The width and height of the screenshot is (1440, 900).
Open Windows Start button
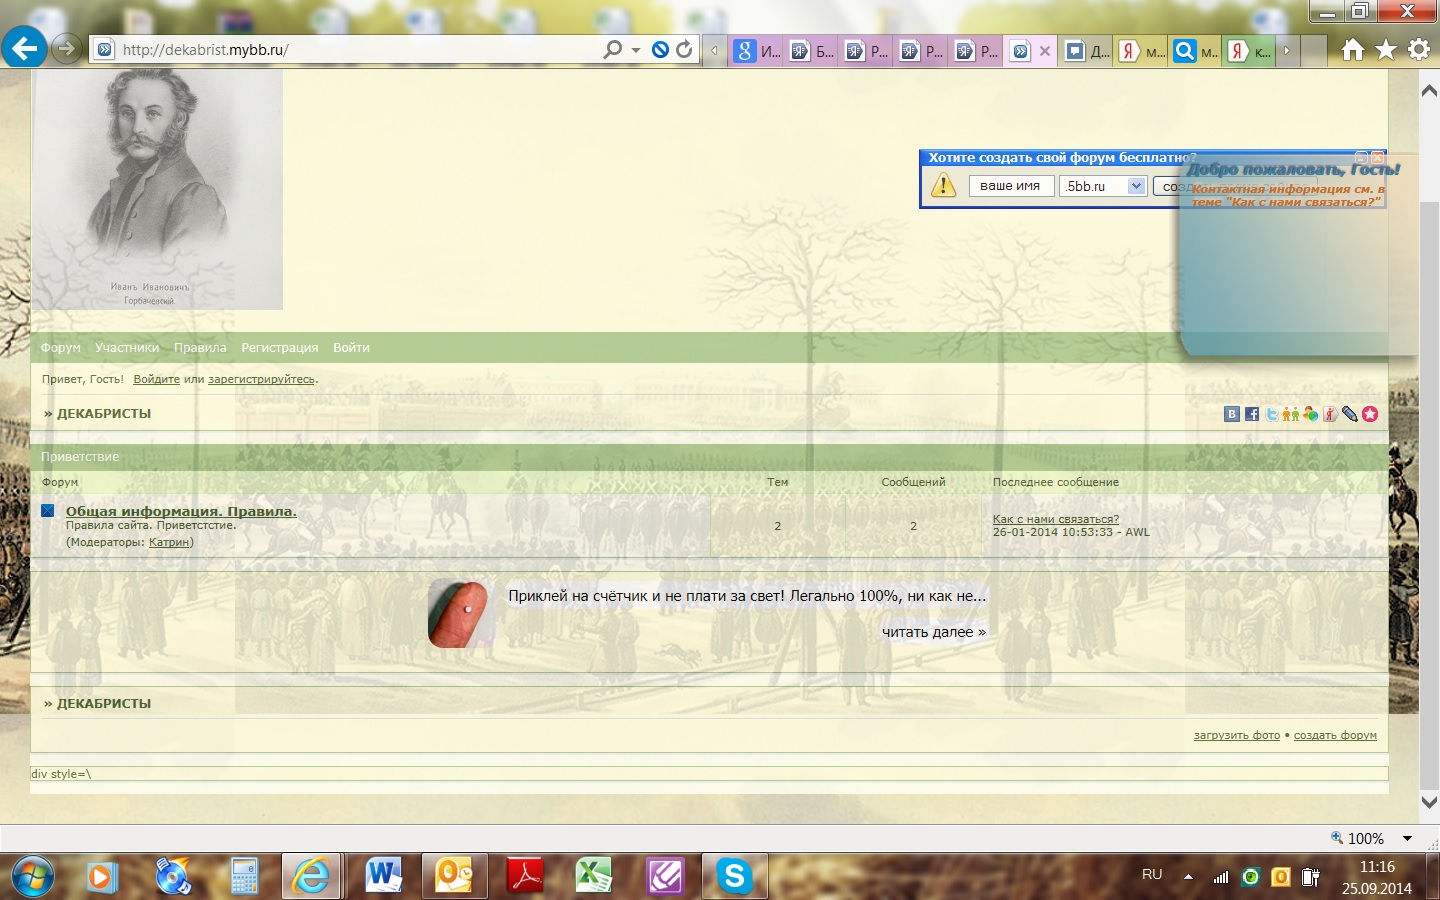pos(31,876)
